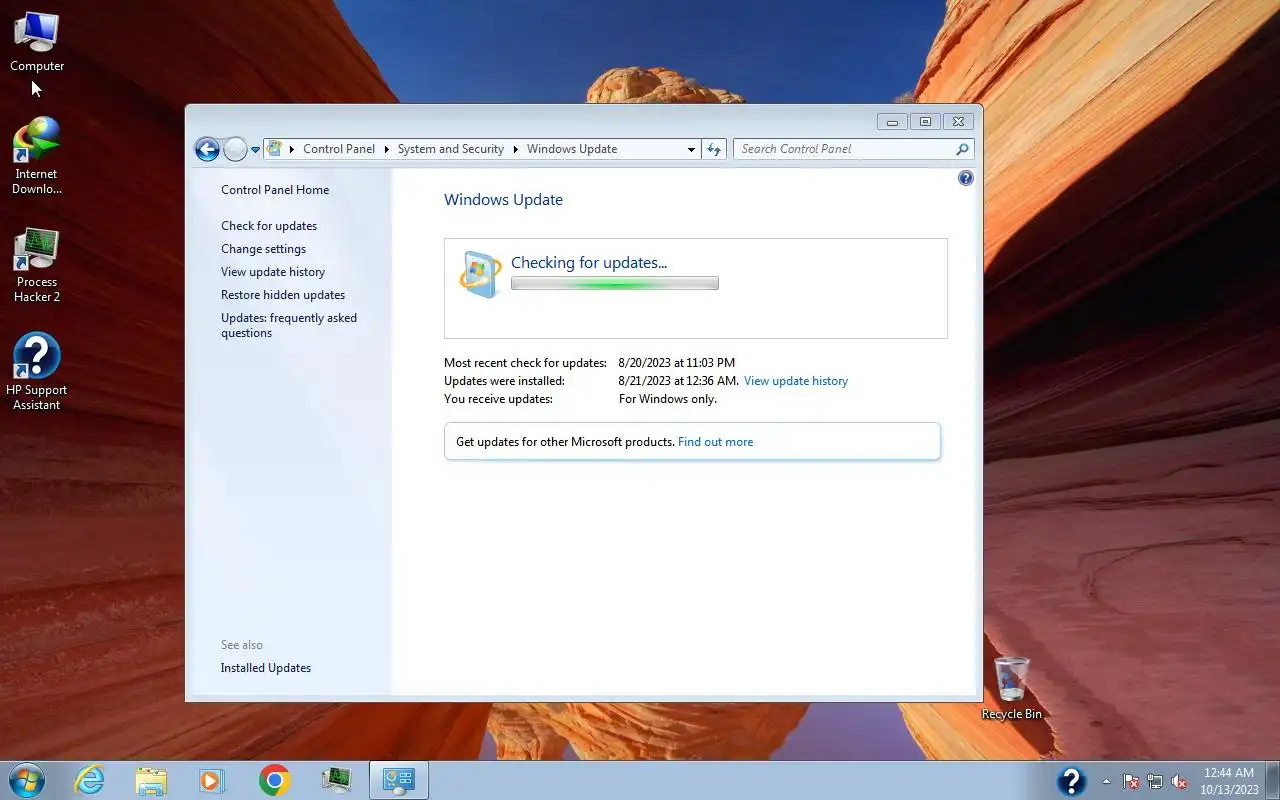Image resolution: width=1280 pixels, height=800 pixels.
Task: Click the Forward arrow button in Control Panel
Action: pos(235,150)
